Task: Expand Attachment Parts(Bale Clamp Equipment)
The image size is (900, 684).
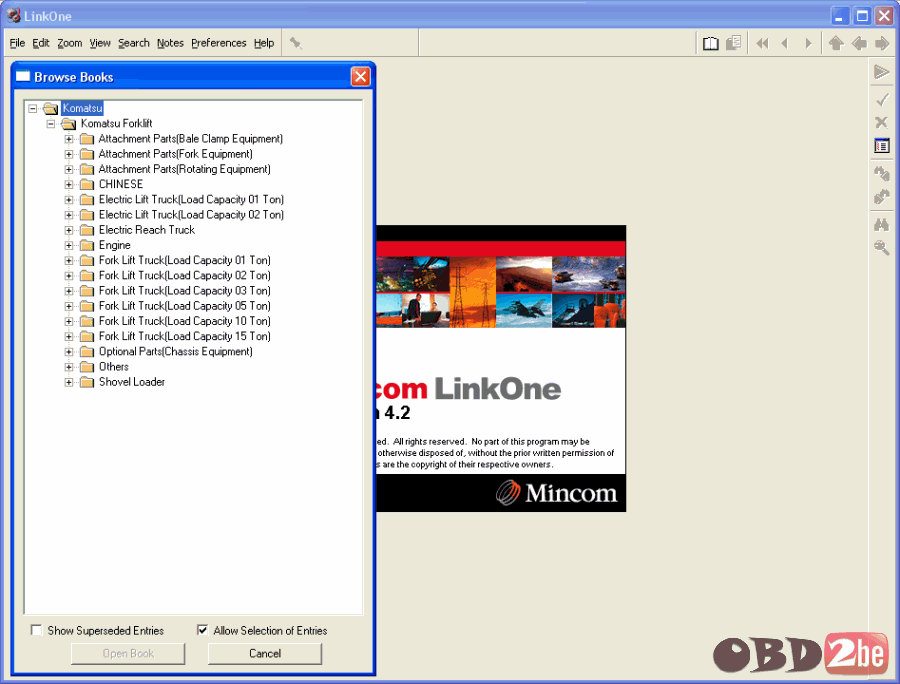Action: (69, 139)
